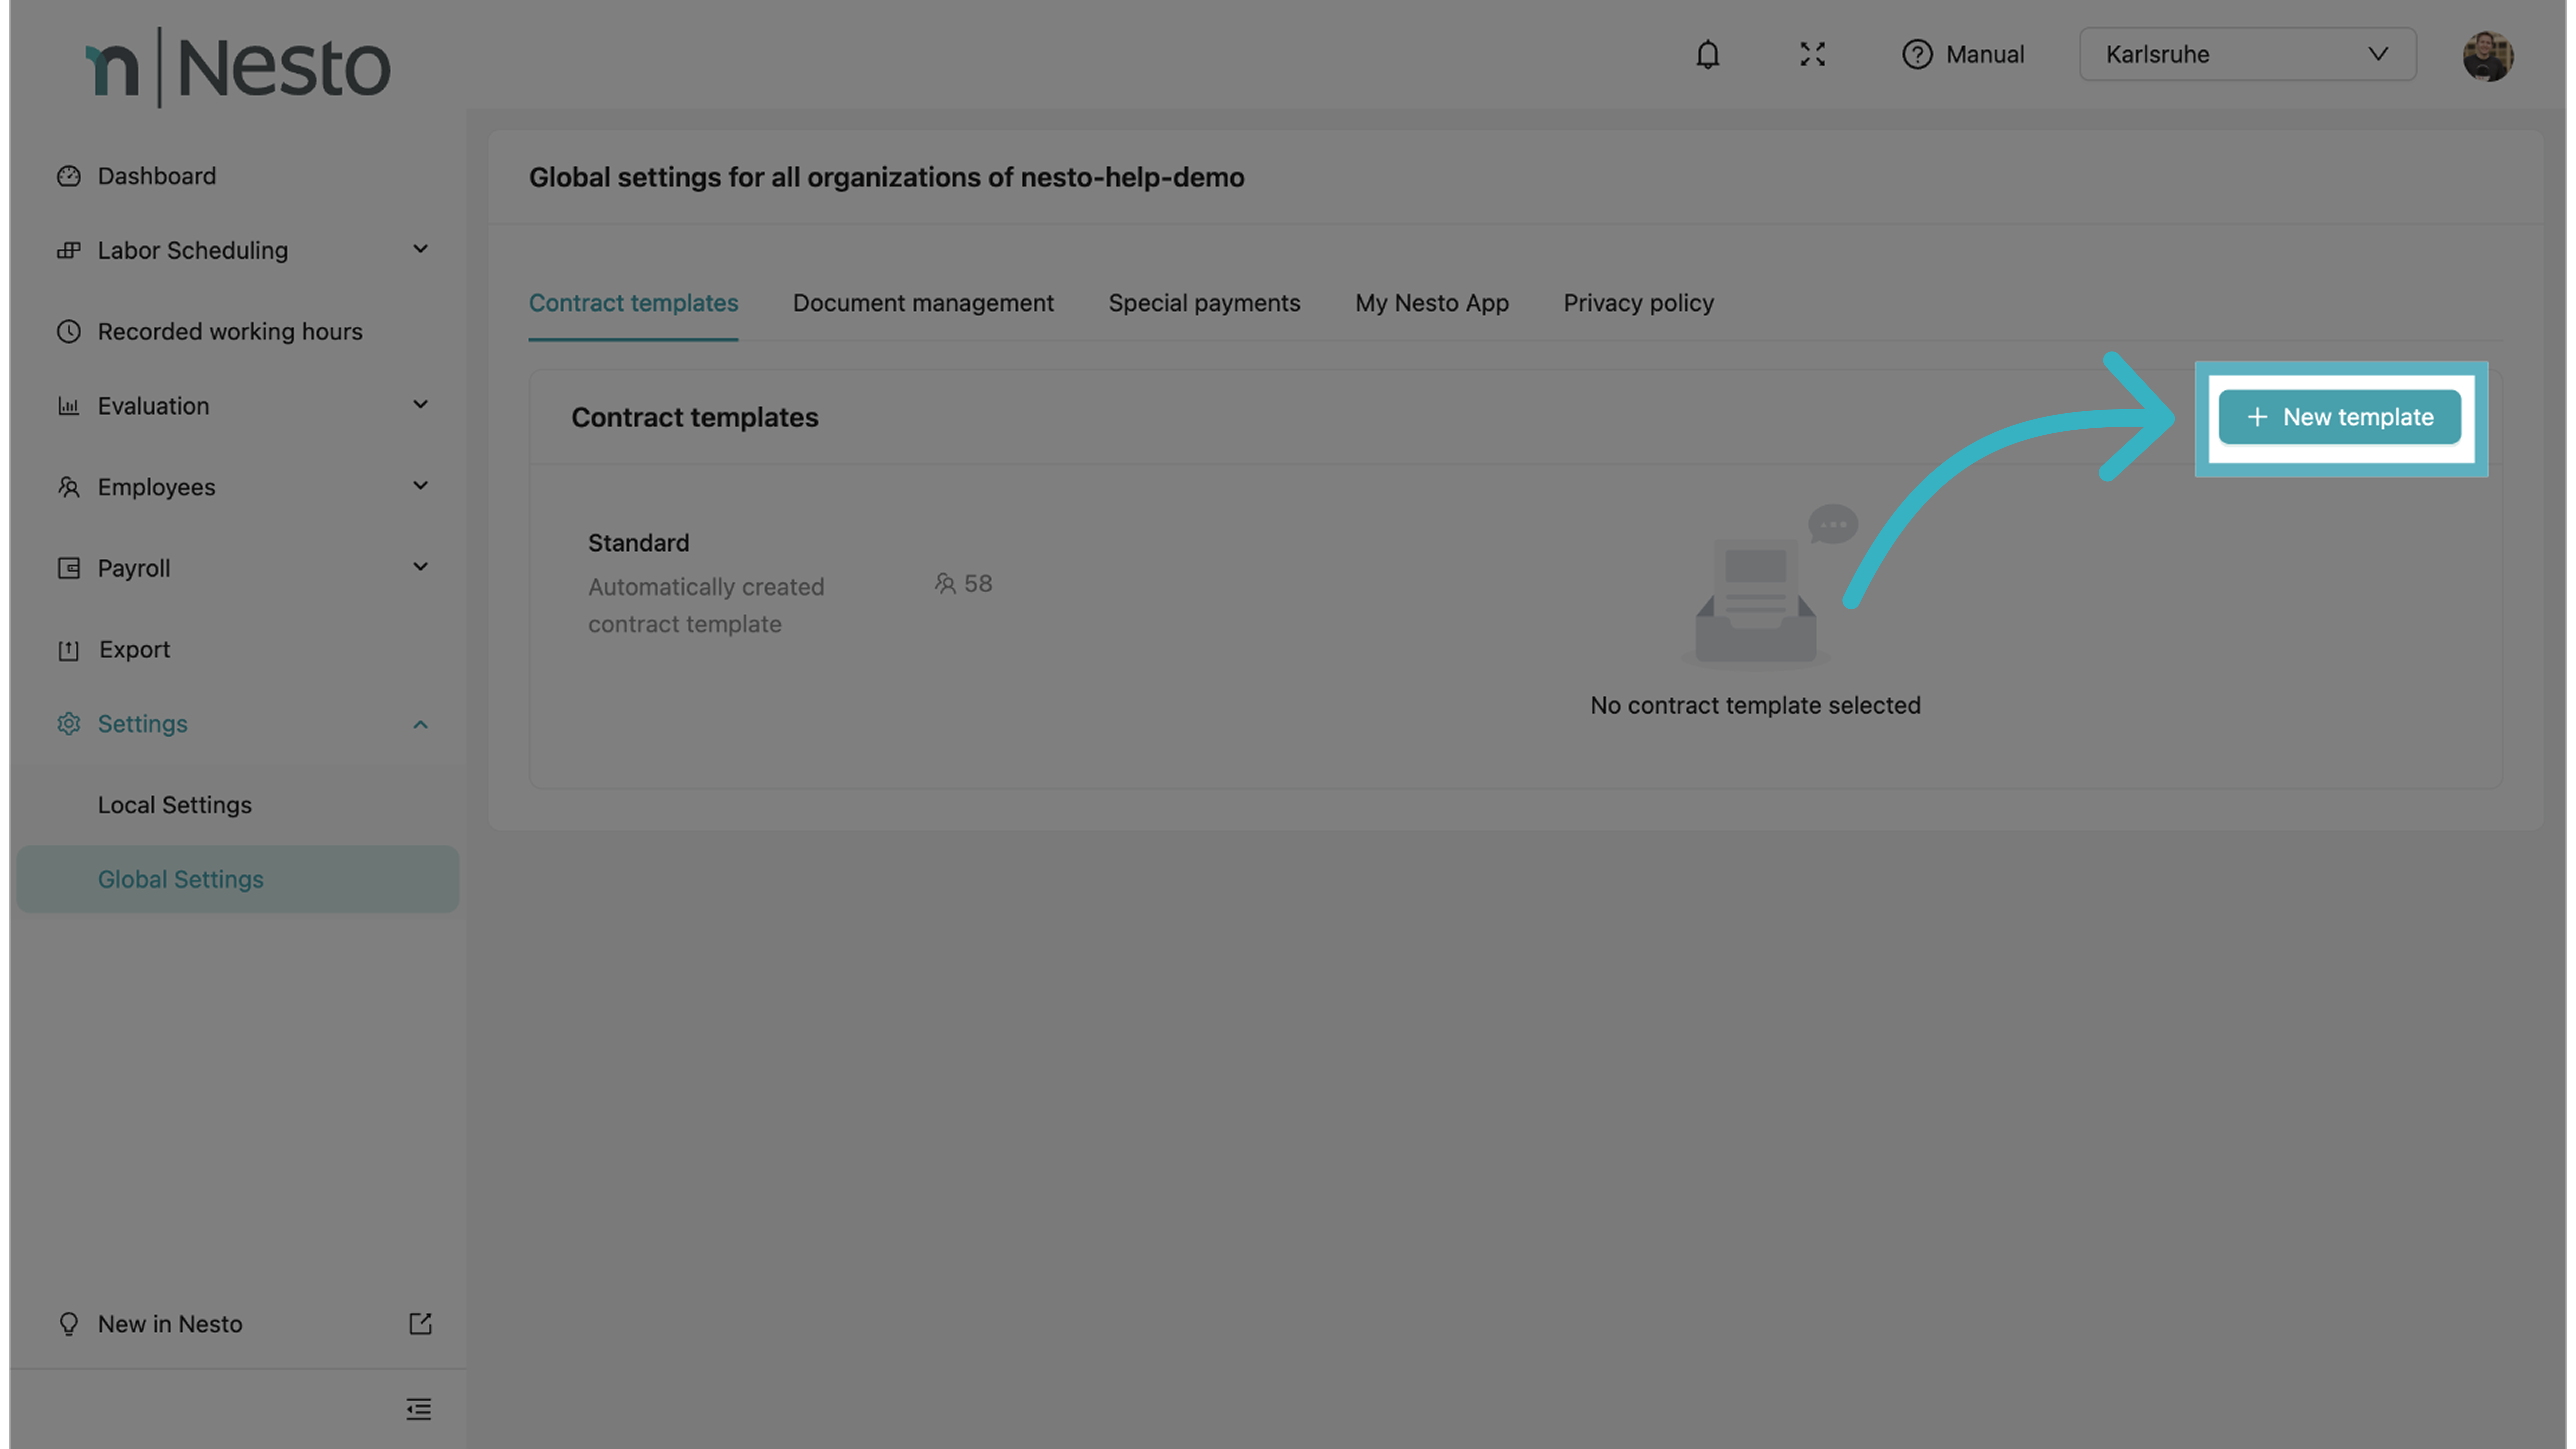Go to Dashboard in sidebar
2576x1449 pixels.
point(156,176)
